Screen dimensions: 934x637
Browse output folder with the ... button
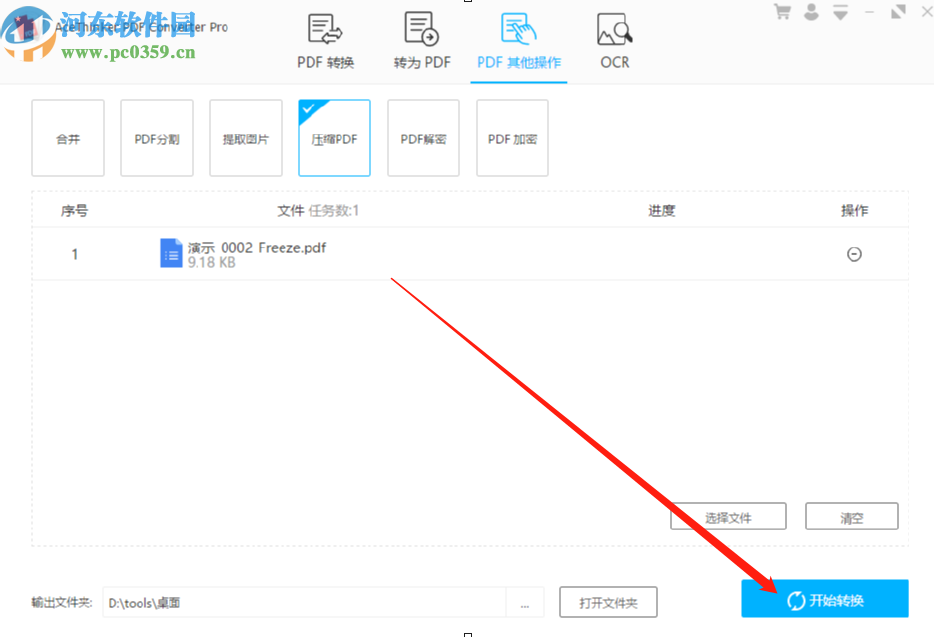coord(525,602)
